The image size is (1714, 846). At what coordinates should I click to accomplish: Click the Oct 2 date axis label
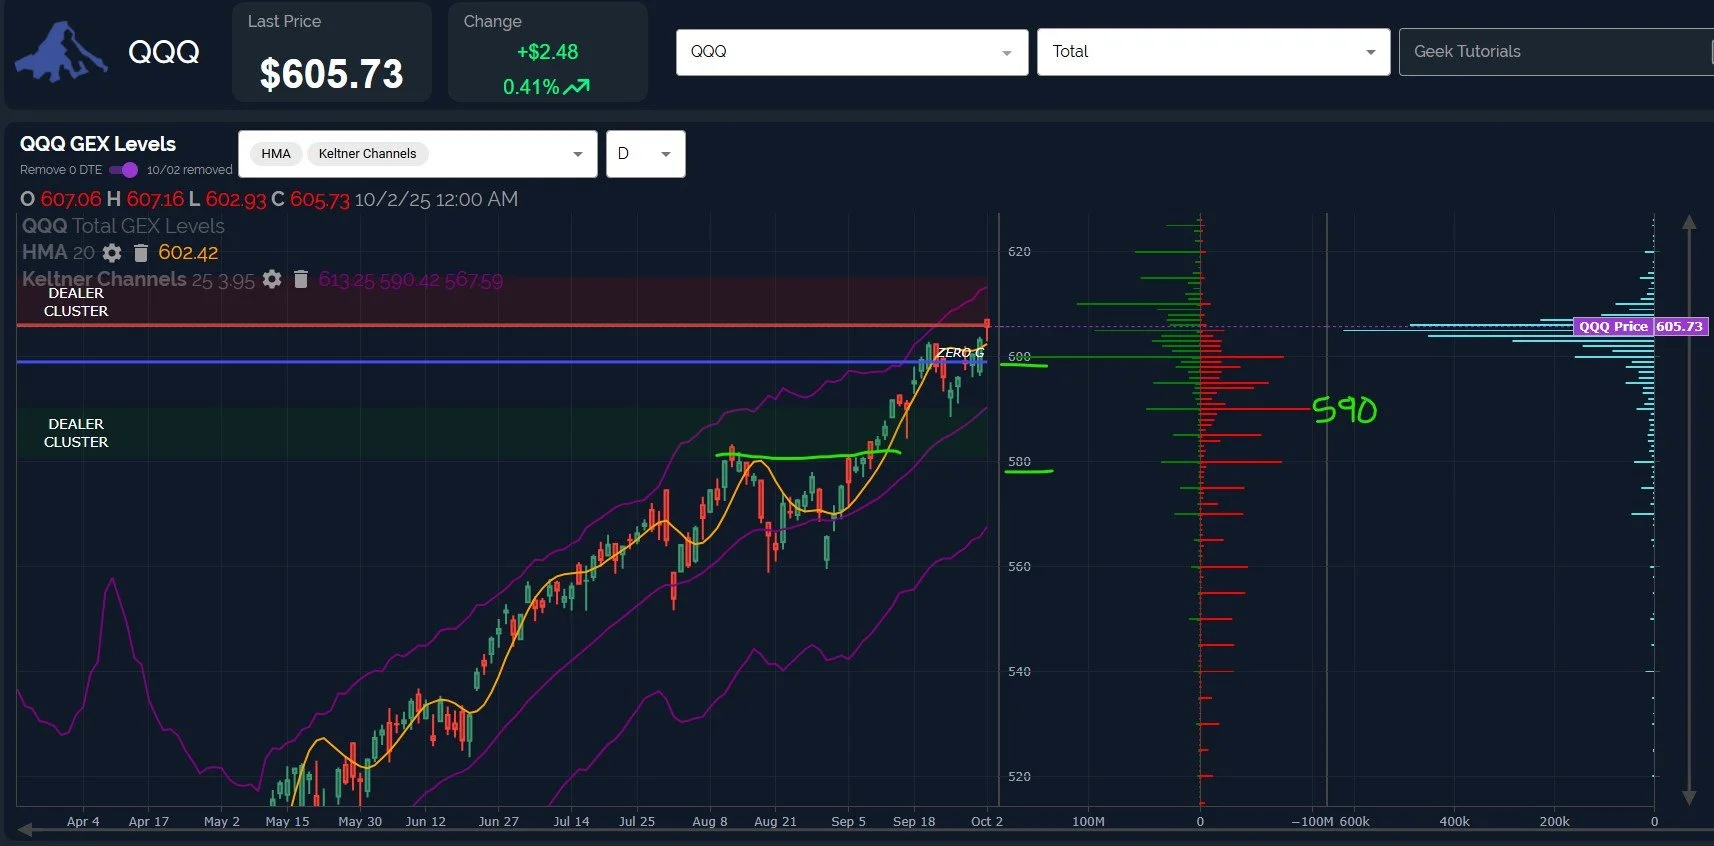987,822
